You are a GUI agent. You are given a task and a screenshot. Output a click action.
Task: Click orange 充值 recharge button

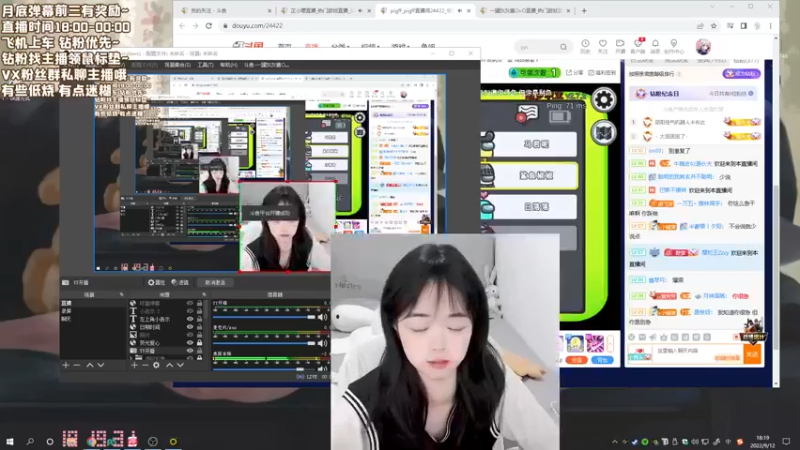[x=577, y=360]
